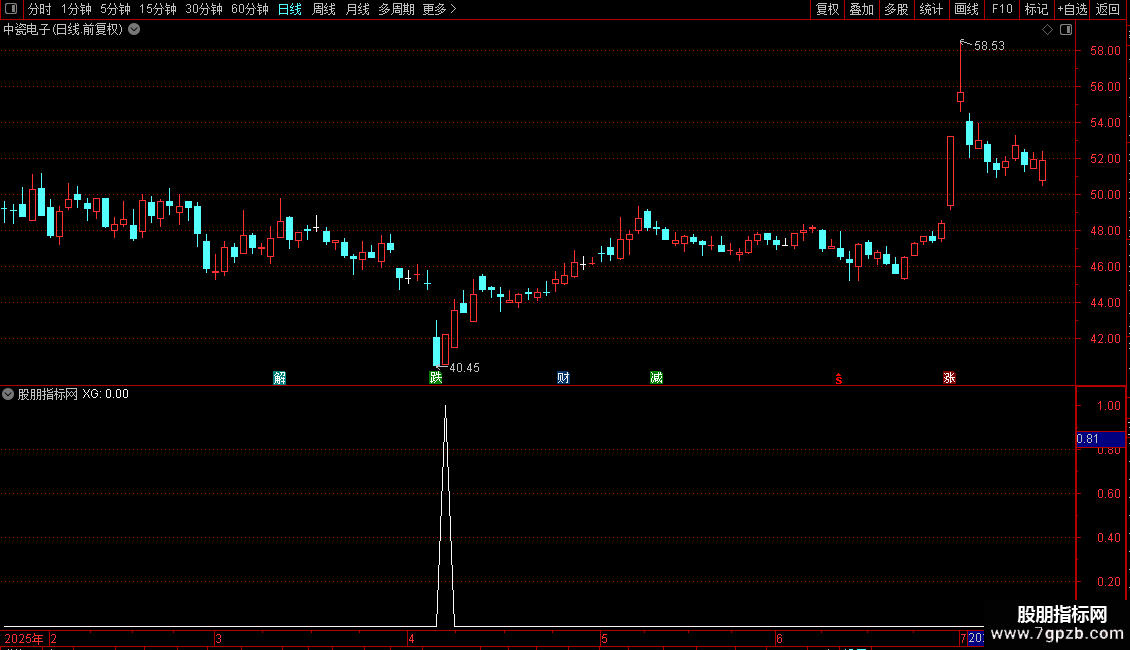Click the 2025年 date axis label

[24, 638]
